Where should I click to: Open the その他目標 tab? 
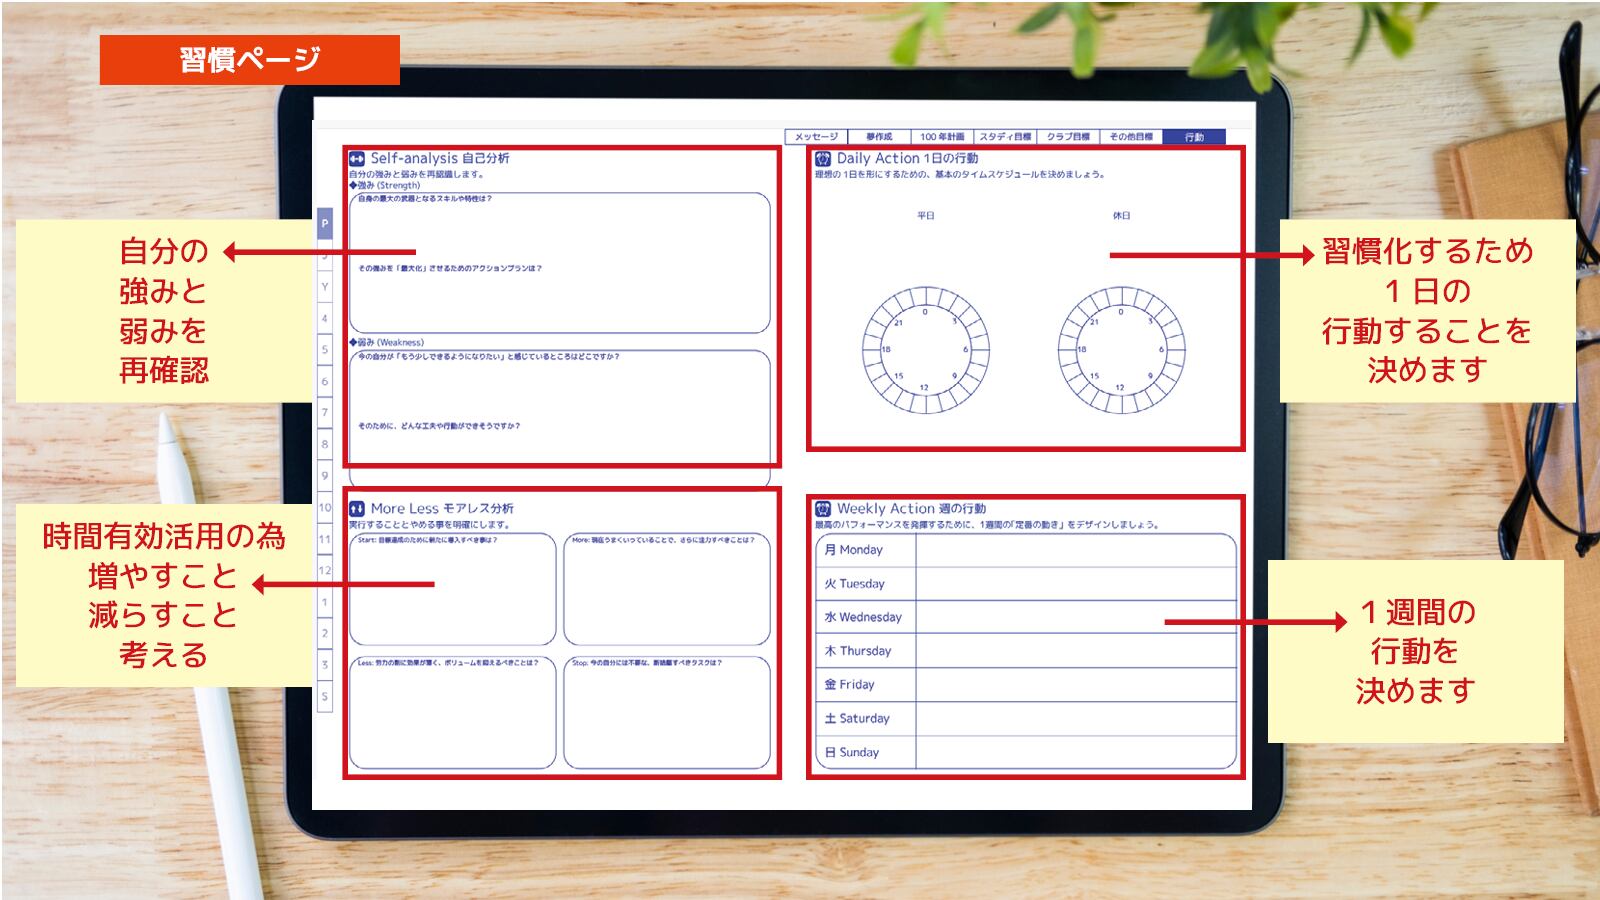pyautogui.click(x=1131, y=137)
